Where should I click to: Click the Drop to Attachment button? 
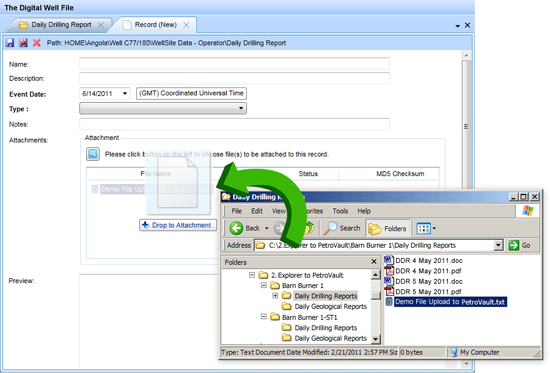178,225
